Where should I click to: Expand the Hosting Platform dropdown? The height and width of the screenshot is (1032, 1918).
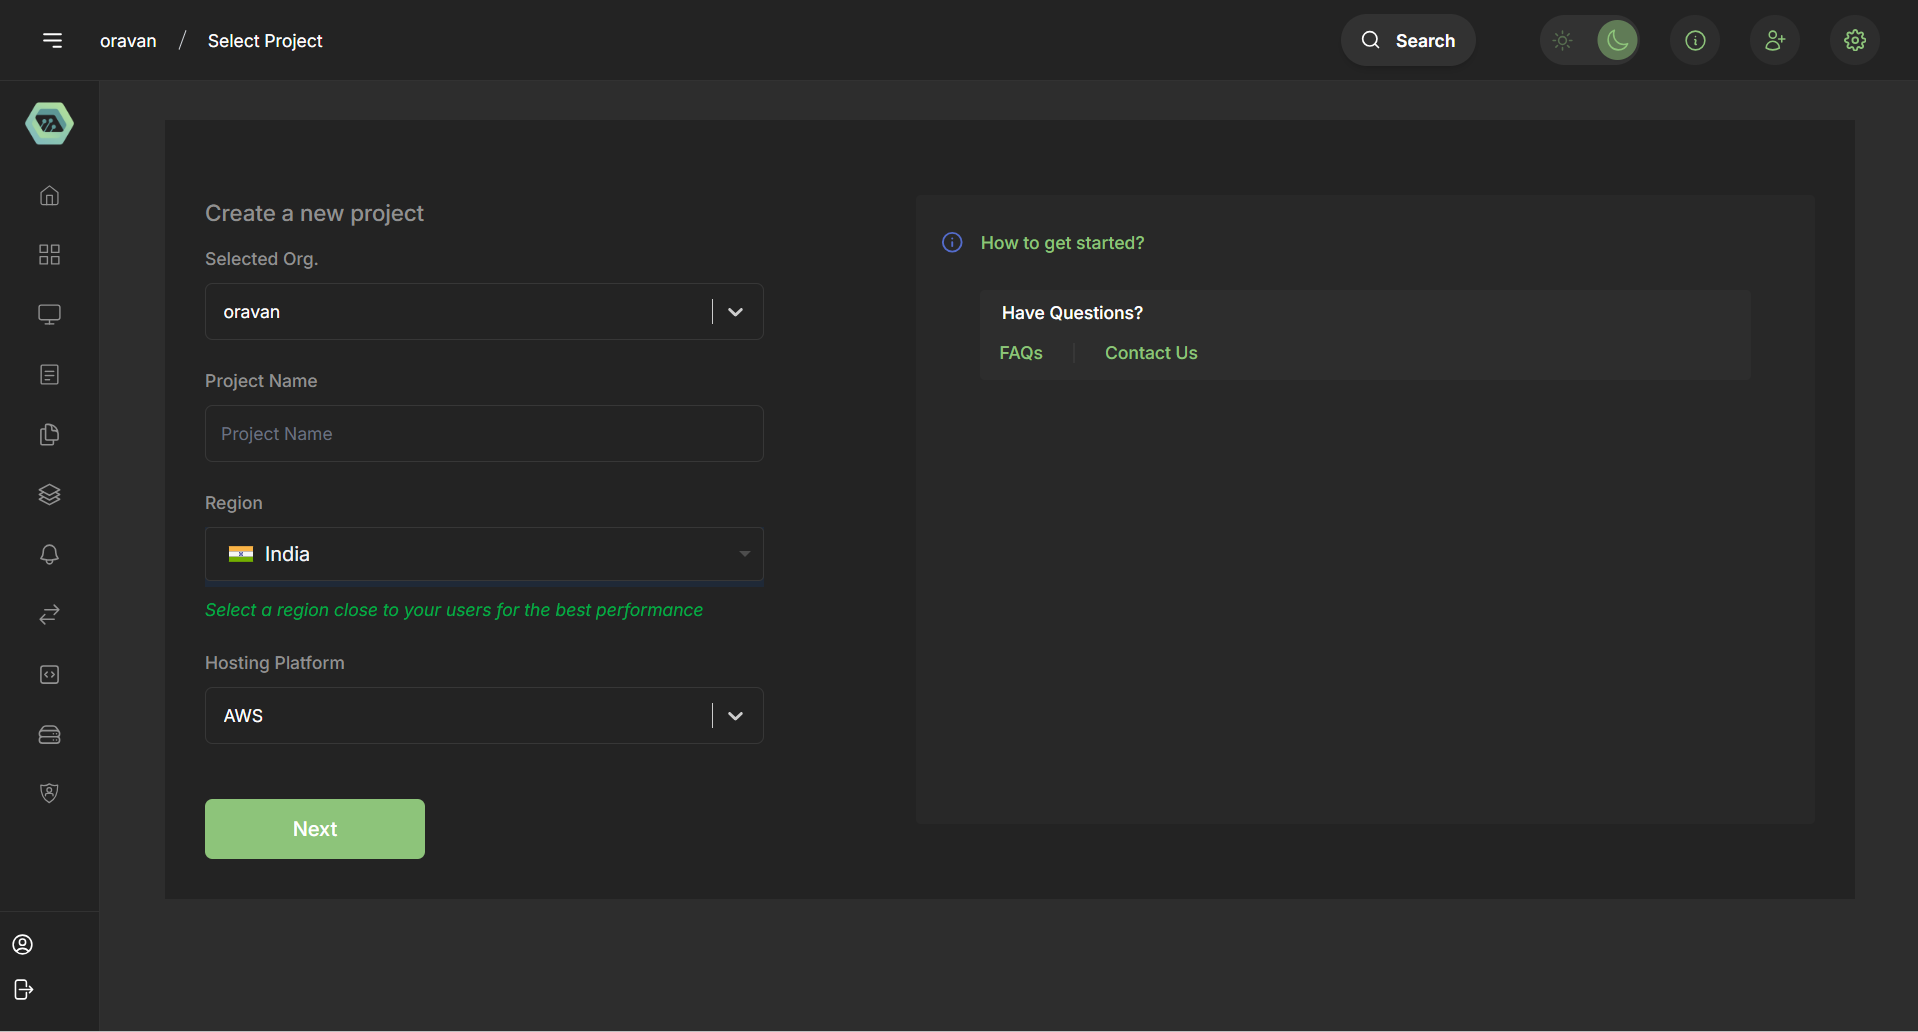(x=735, y=715)
